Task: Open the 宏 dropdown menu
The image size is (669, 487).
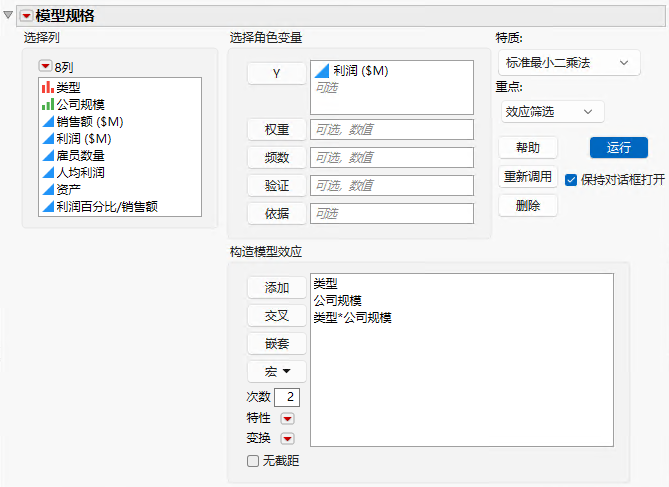Action: (x=276, y=372)
